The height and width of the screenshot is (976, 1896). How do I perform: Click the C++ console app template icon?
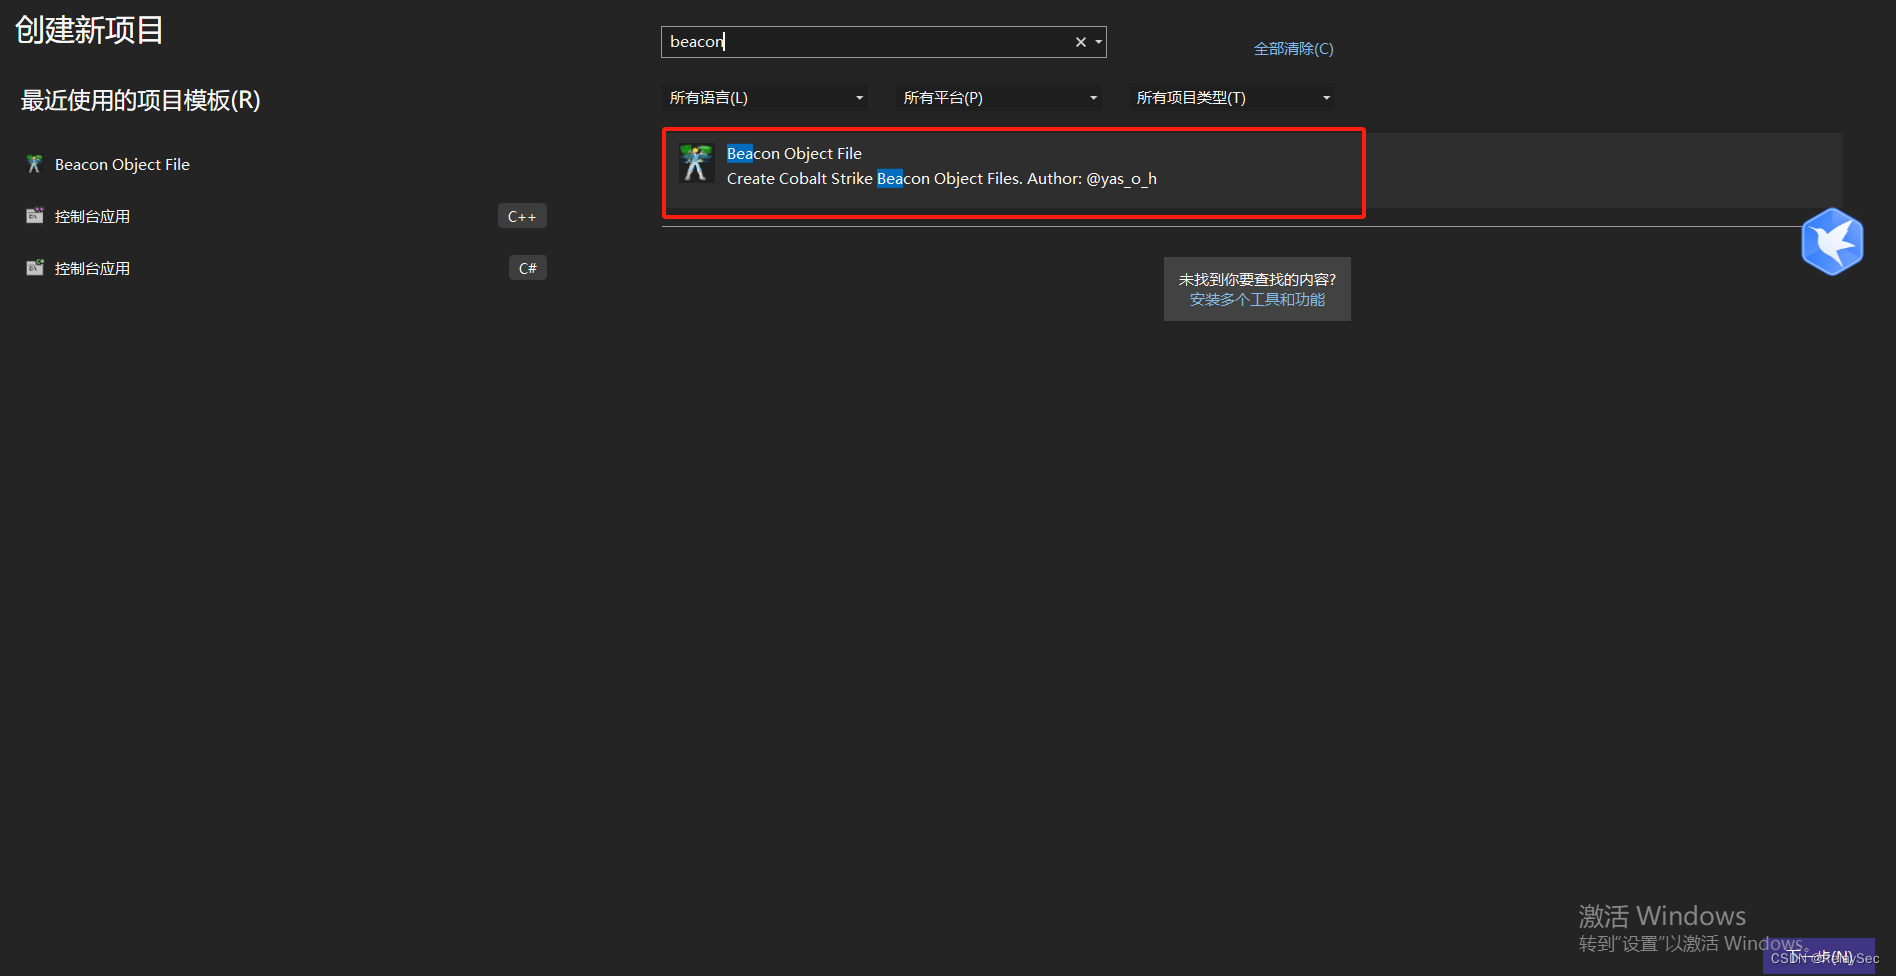[x=34, y=215]
